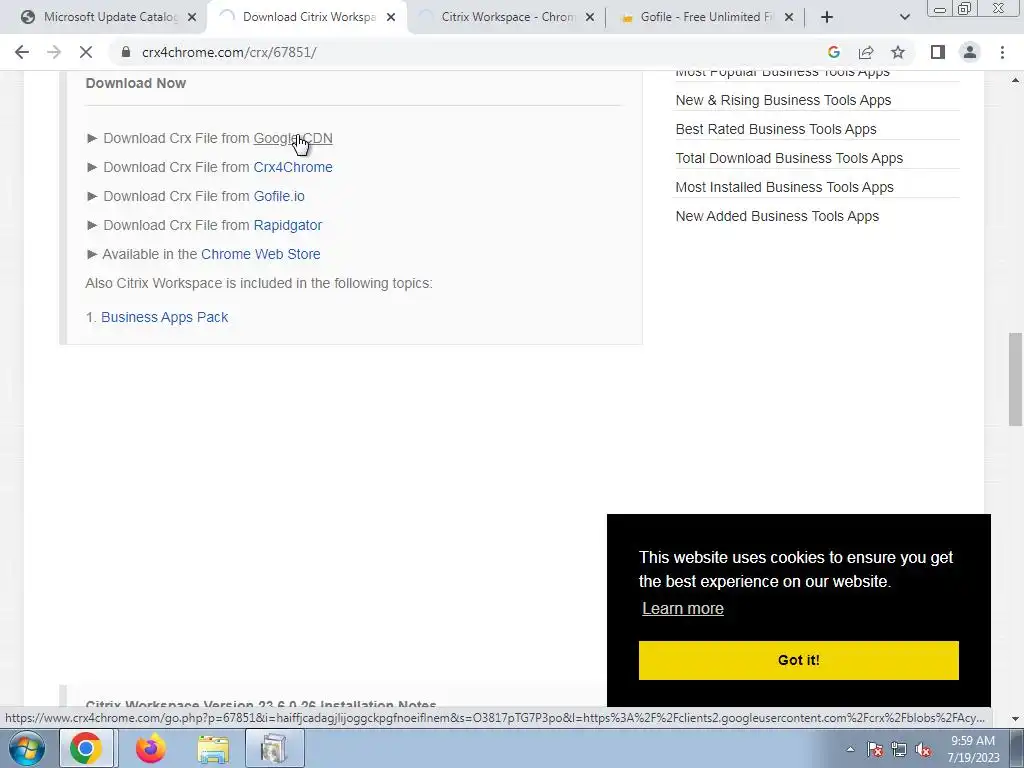
Task: Bookmark this page with star
Action: (898, 52)
